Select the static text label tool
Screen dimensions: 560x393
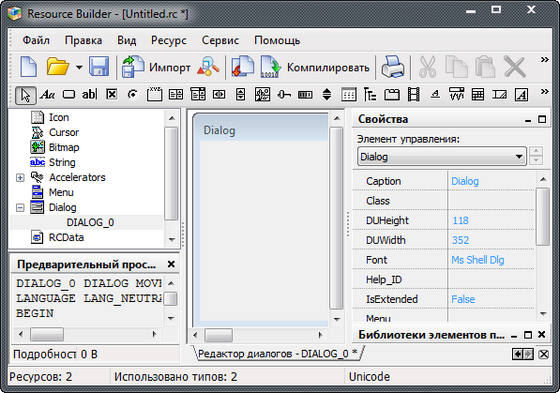[x=48, y=95]
